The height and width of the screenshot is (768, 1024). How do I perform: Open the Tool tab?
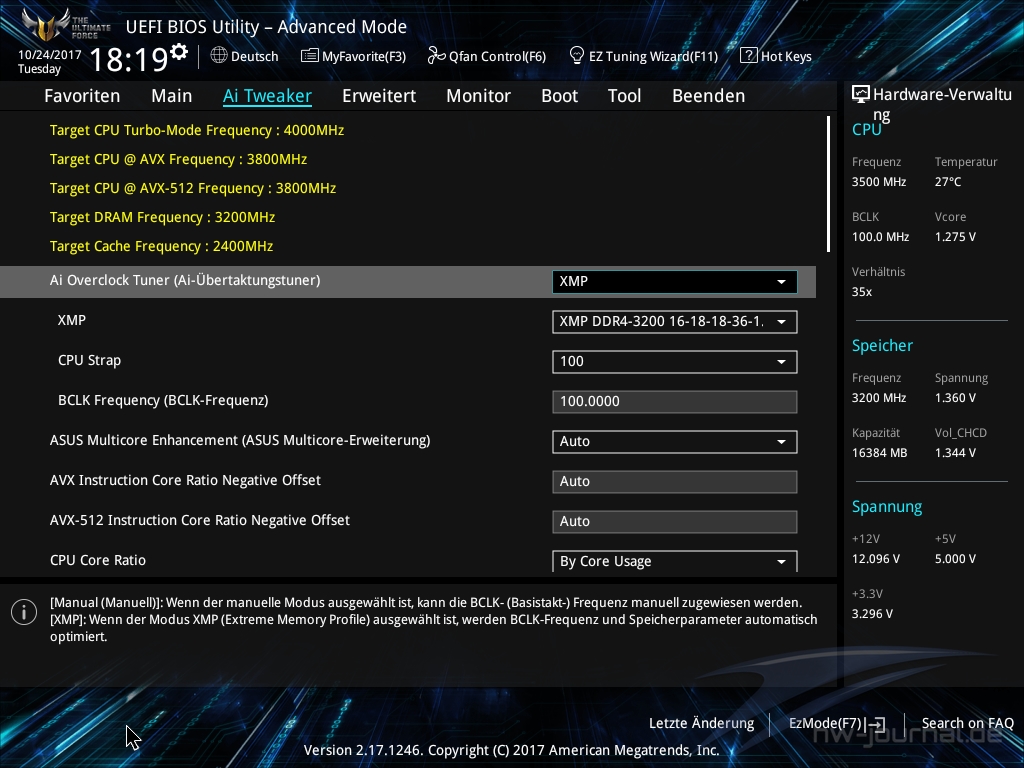point(624,96)
